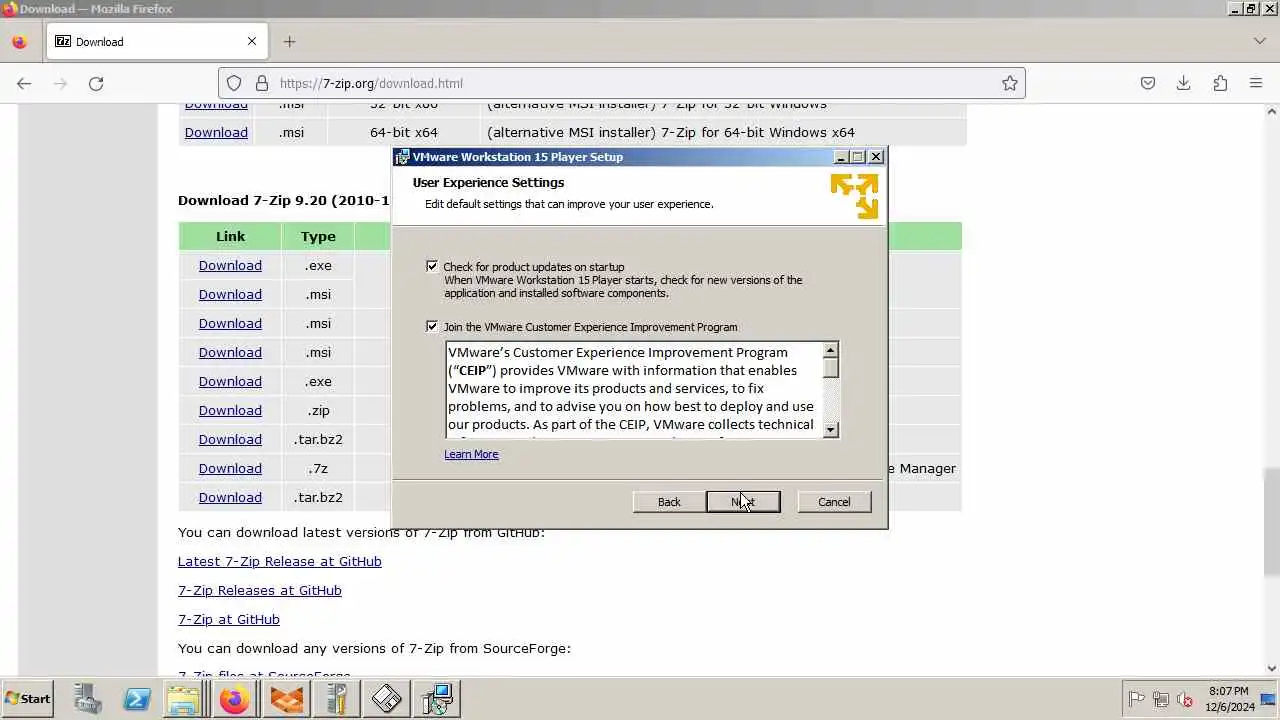Open '7-Zip Releases at GitHub' link
This screenshot has height=720, width=1280.
(x=260, y=590)
